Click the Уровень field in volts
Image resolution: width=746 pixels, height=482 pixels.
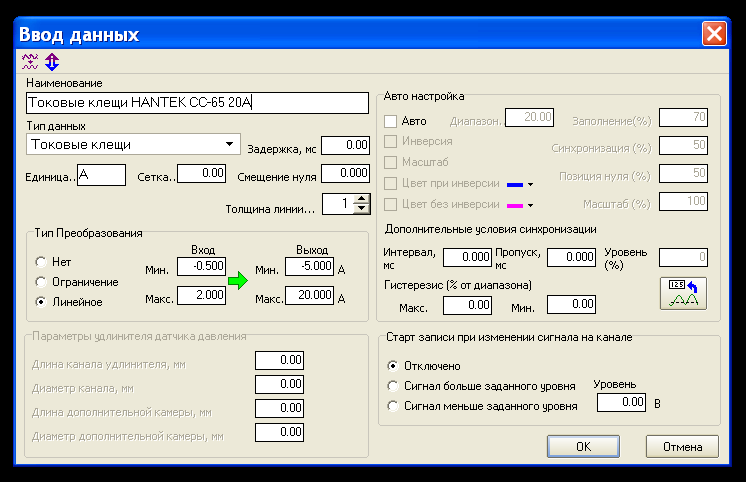click(x=621, y=403)
